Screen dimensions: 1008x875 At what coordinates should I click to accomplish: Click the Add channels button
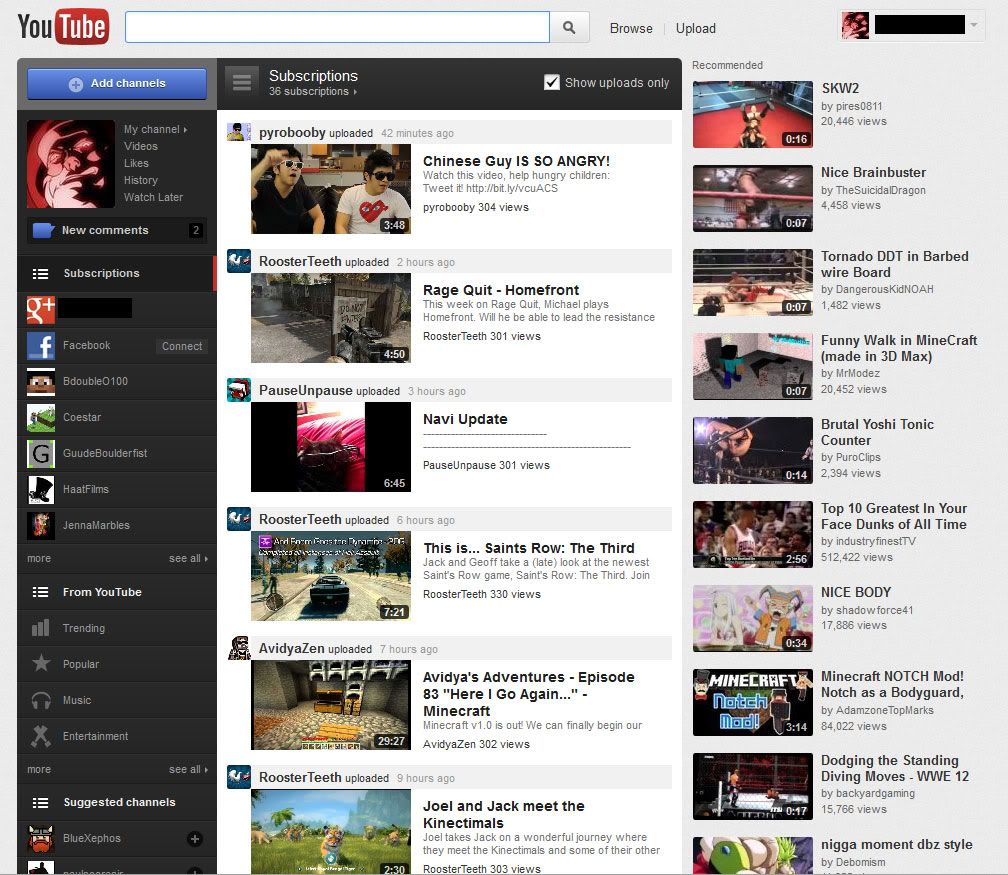[117, 84]
